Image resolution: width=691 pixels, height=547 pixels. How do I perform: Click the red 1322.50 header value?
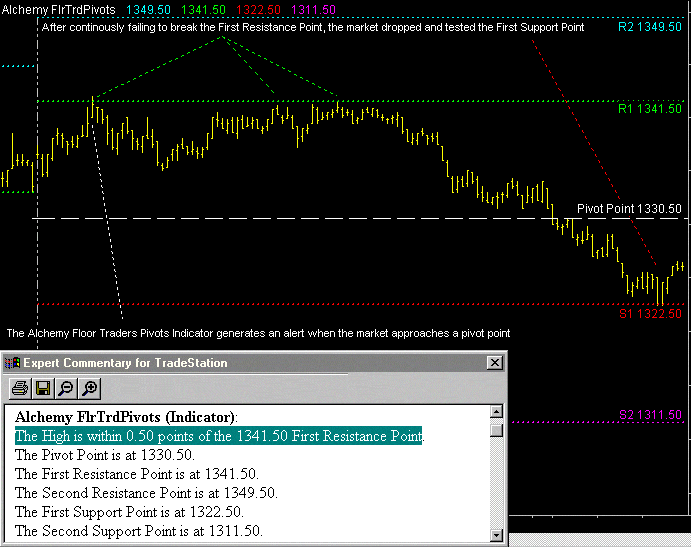(258, 10)
